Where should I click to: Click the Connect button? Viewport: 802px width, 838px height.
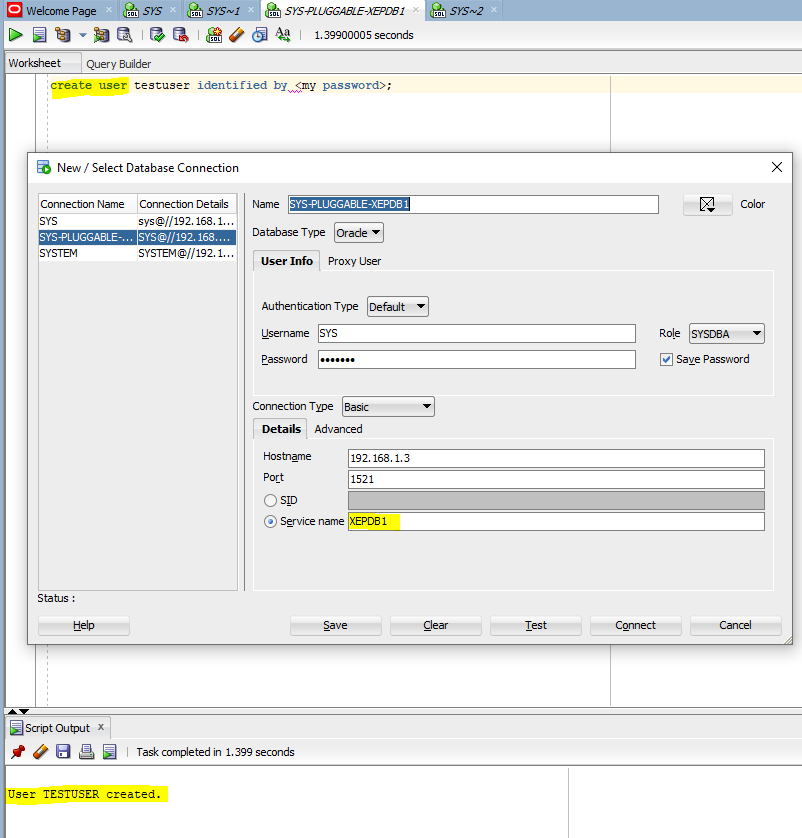pyautogui.click(x=635, y=625)
